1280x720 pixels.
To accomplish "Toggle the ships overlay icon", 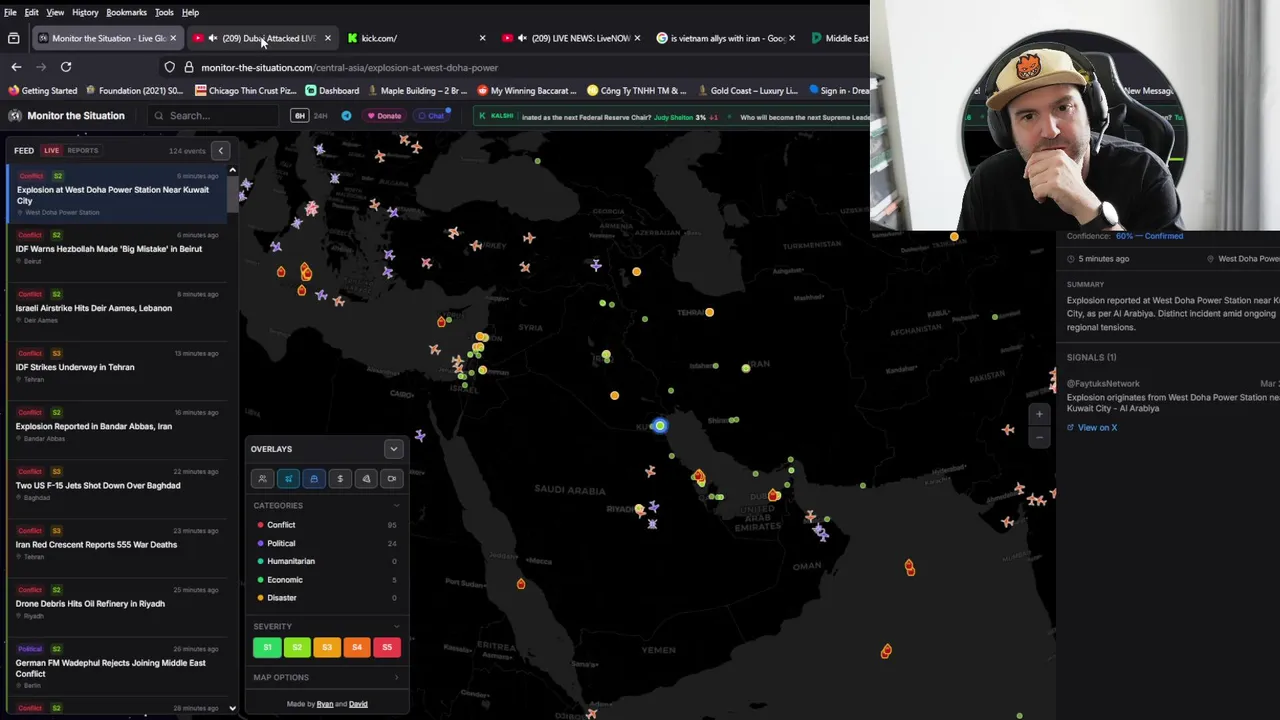I will (x=314, y=479).
